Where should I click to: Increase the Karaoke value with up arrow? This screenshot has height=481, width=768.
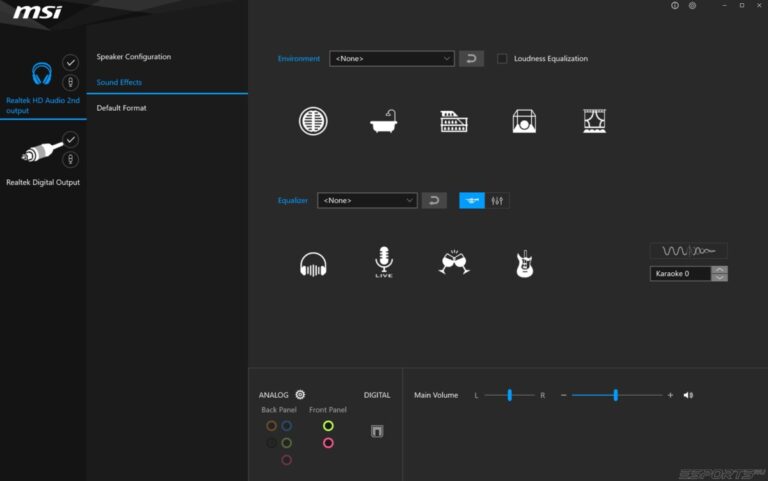click(720, 269)
